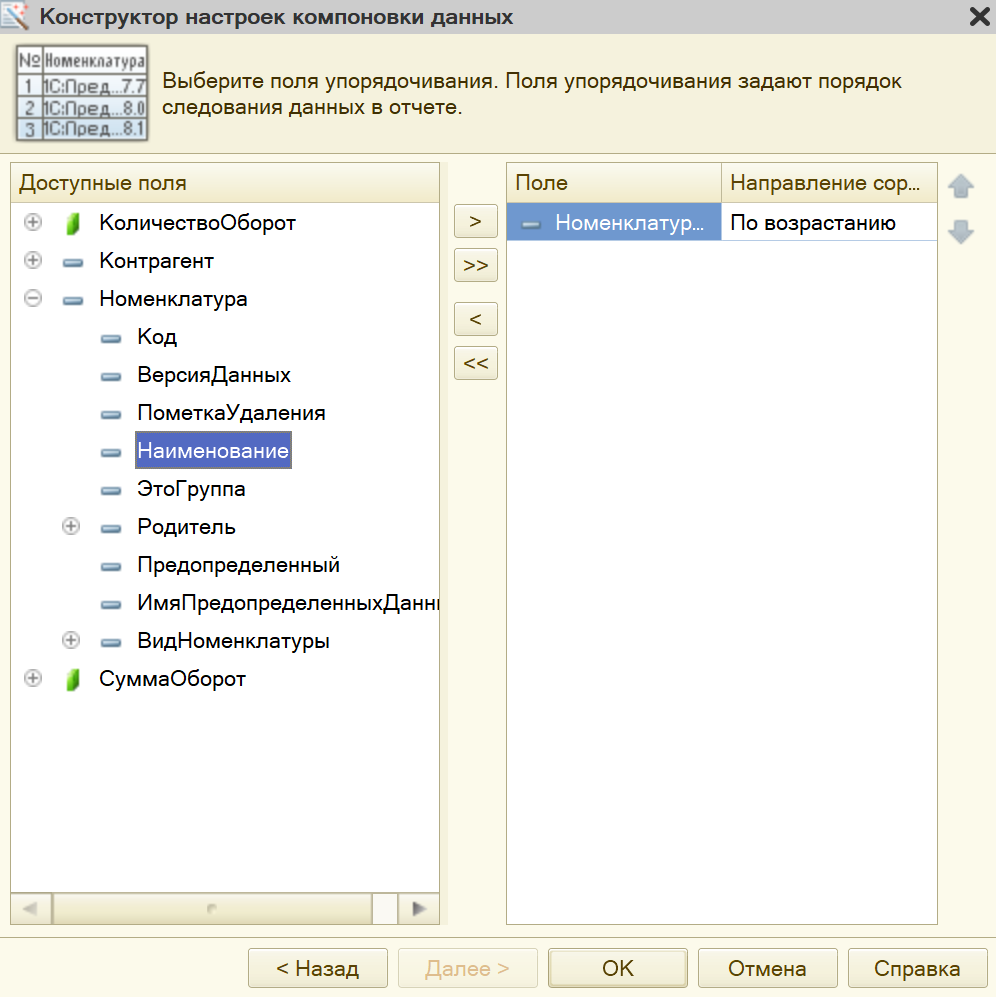This screenshot has height=997, width=996.
Task: Expand the Контрагент field node
Action: click(32, 260)
